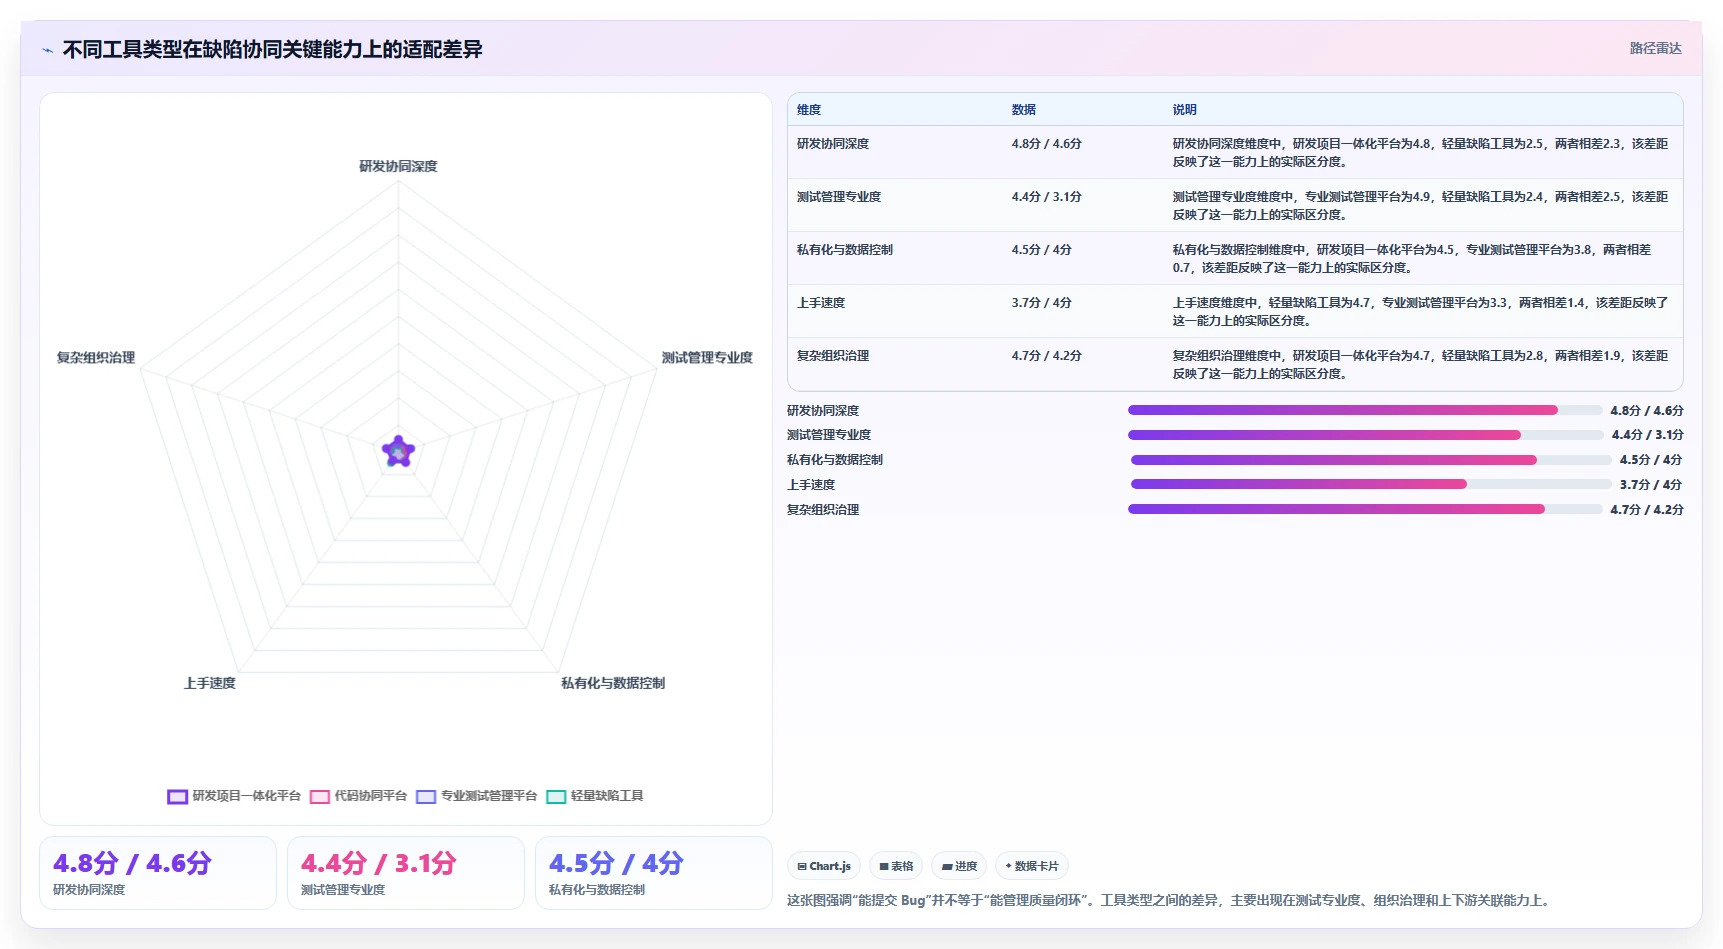Click the radar axis label 私有化与数据控制
This screenshot has height=949, width=1723.
point(613,683)
